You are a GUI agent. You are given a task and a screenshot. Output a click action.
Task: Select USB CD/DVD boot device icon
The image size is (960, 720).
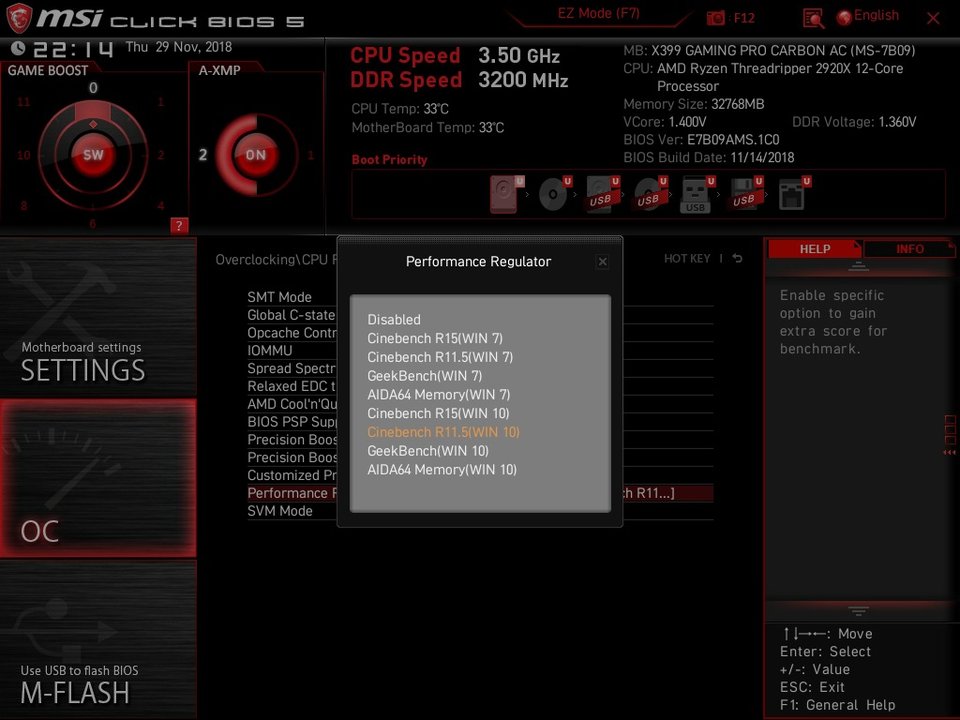pos(650,194)
